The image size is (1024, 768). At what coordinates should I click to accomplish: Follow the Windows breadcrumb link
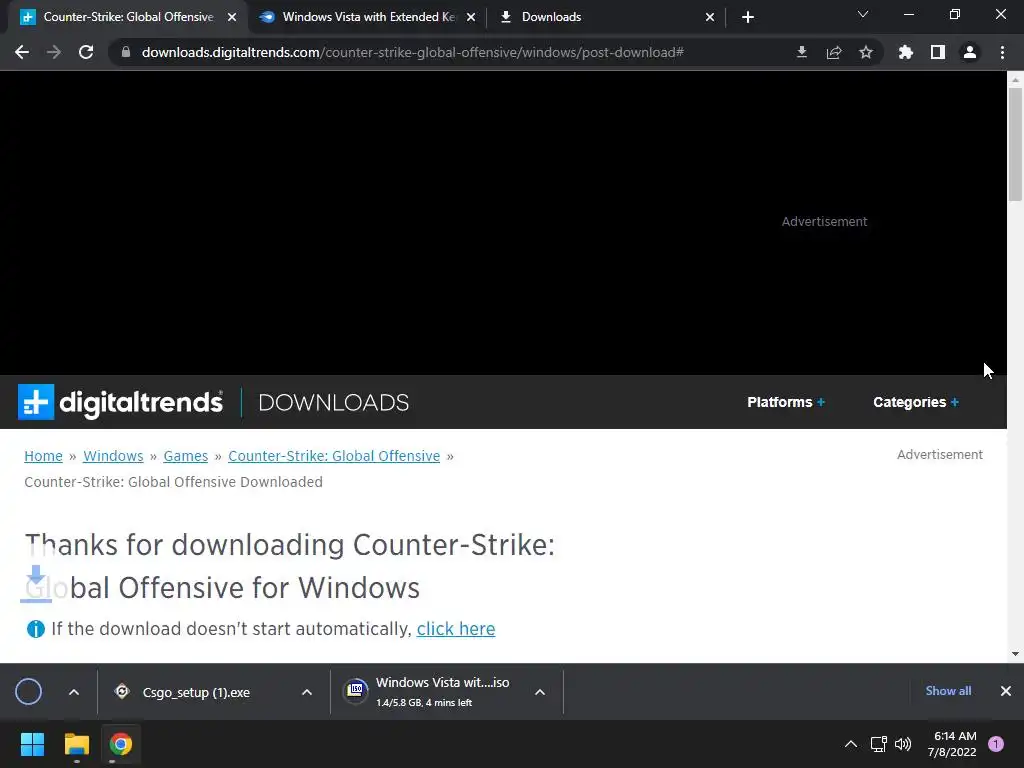pyautogui.click(x=113, y=456)
